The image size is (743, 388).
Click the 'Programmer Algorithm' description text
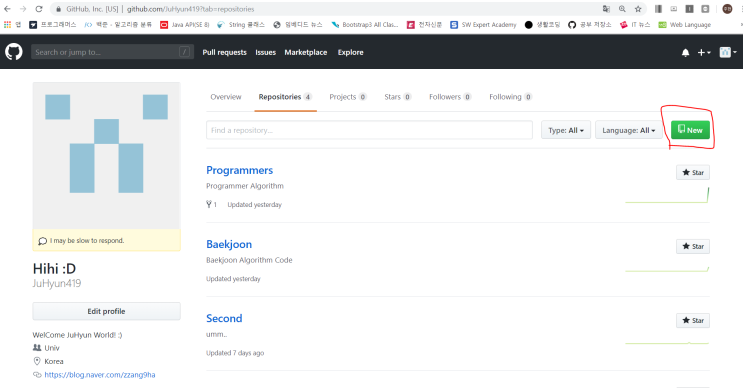tap(245, 186)
